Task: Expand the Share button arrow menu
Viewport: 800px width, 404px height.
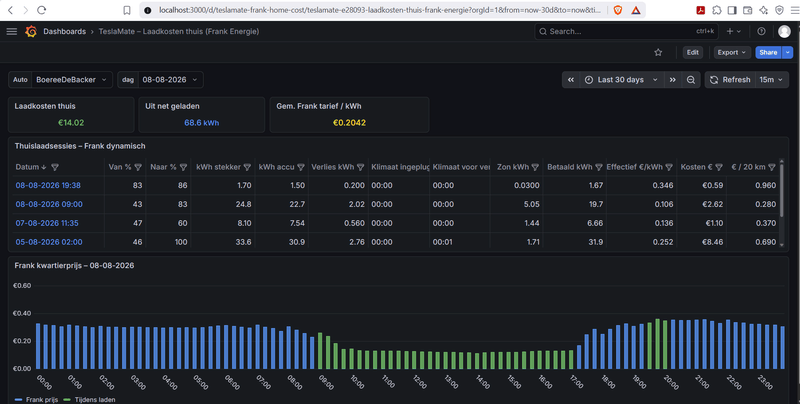Action: (x=788, y=53)
